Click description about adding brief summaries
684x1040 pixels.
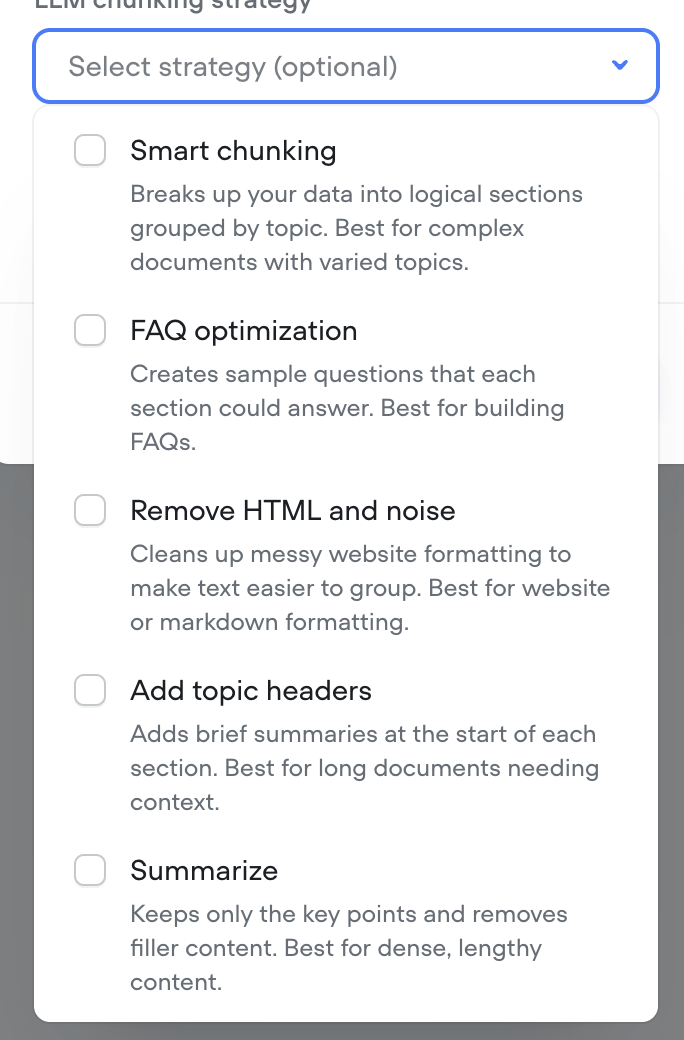point(364,768)
